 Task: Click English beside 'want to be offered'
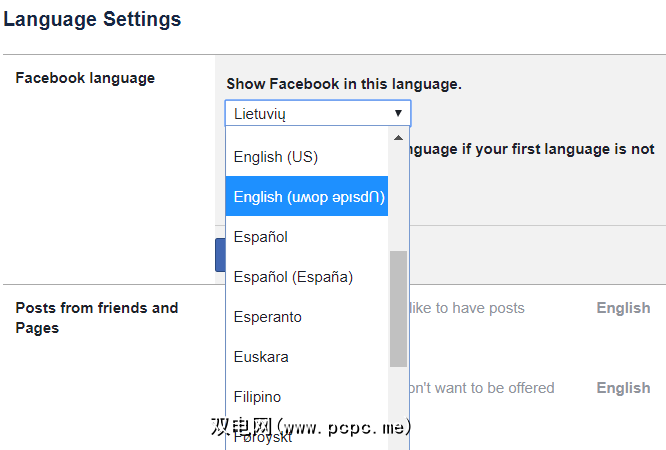[623, 388]
